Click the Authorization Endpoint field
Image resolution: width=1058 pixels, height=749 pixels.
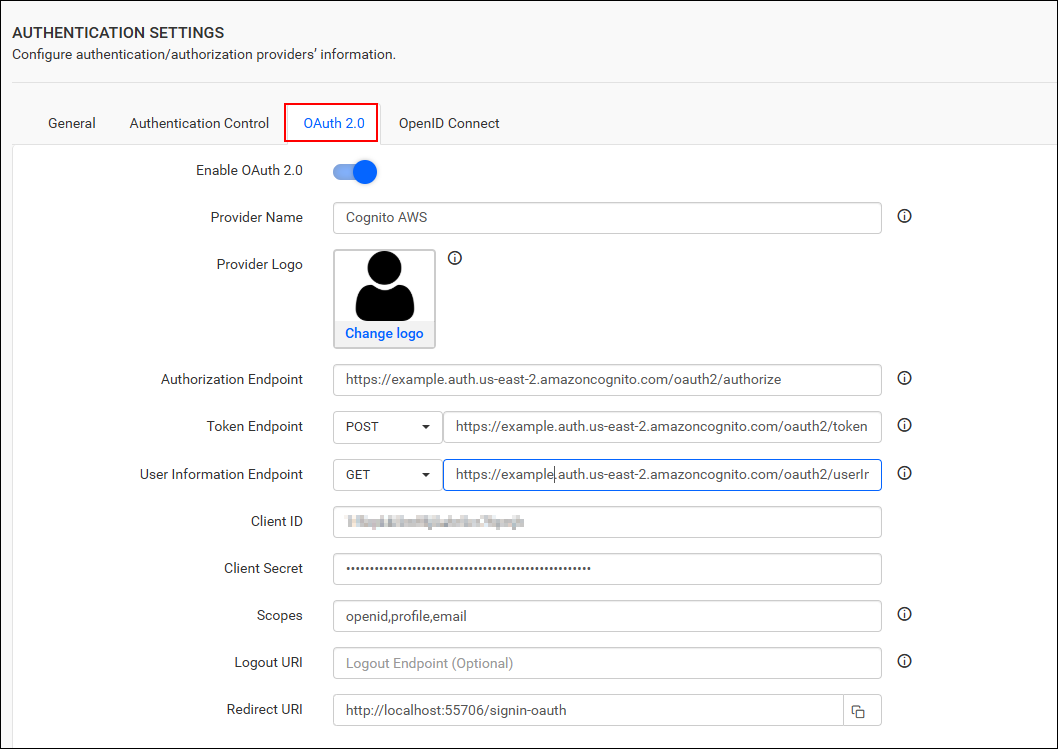point(607,380)
